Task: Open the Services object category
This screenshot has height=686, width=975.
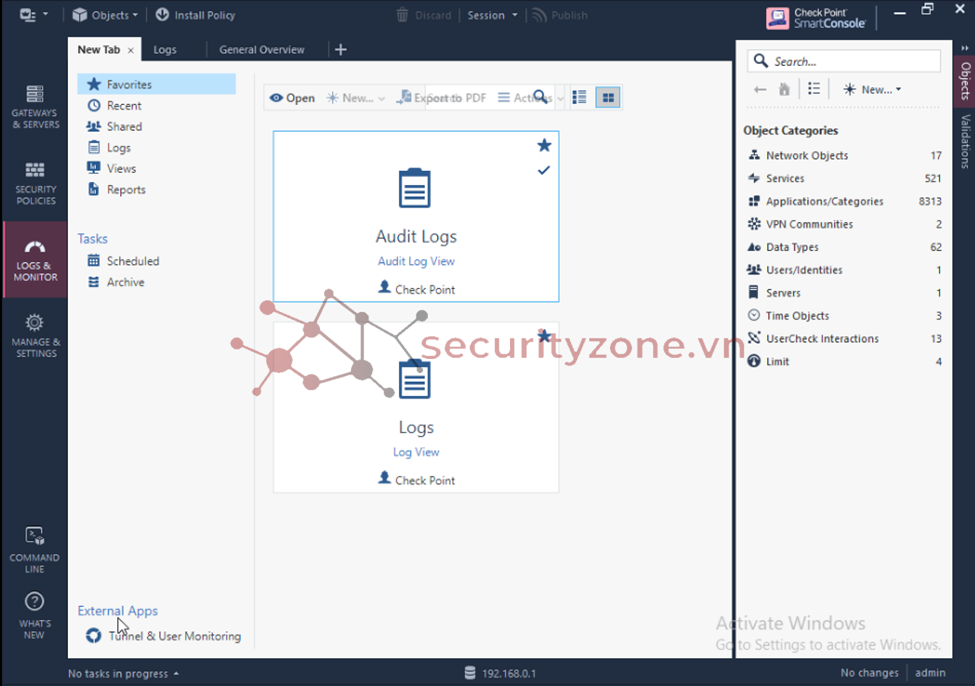Action: tap(844, 178)
